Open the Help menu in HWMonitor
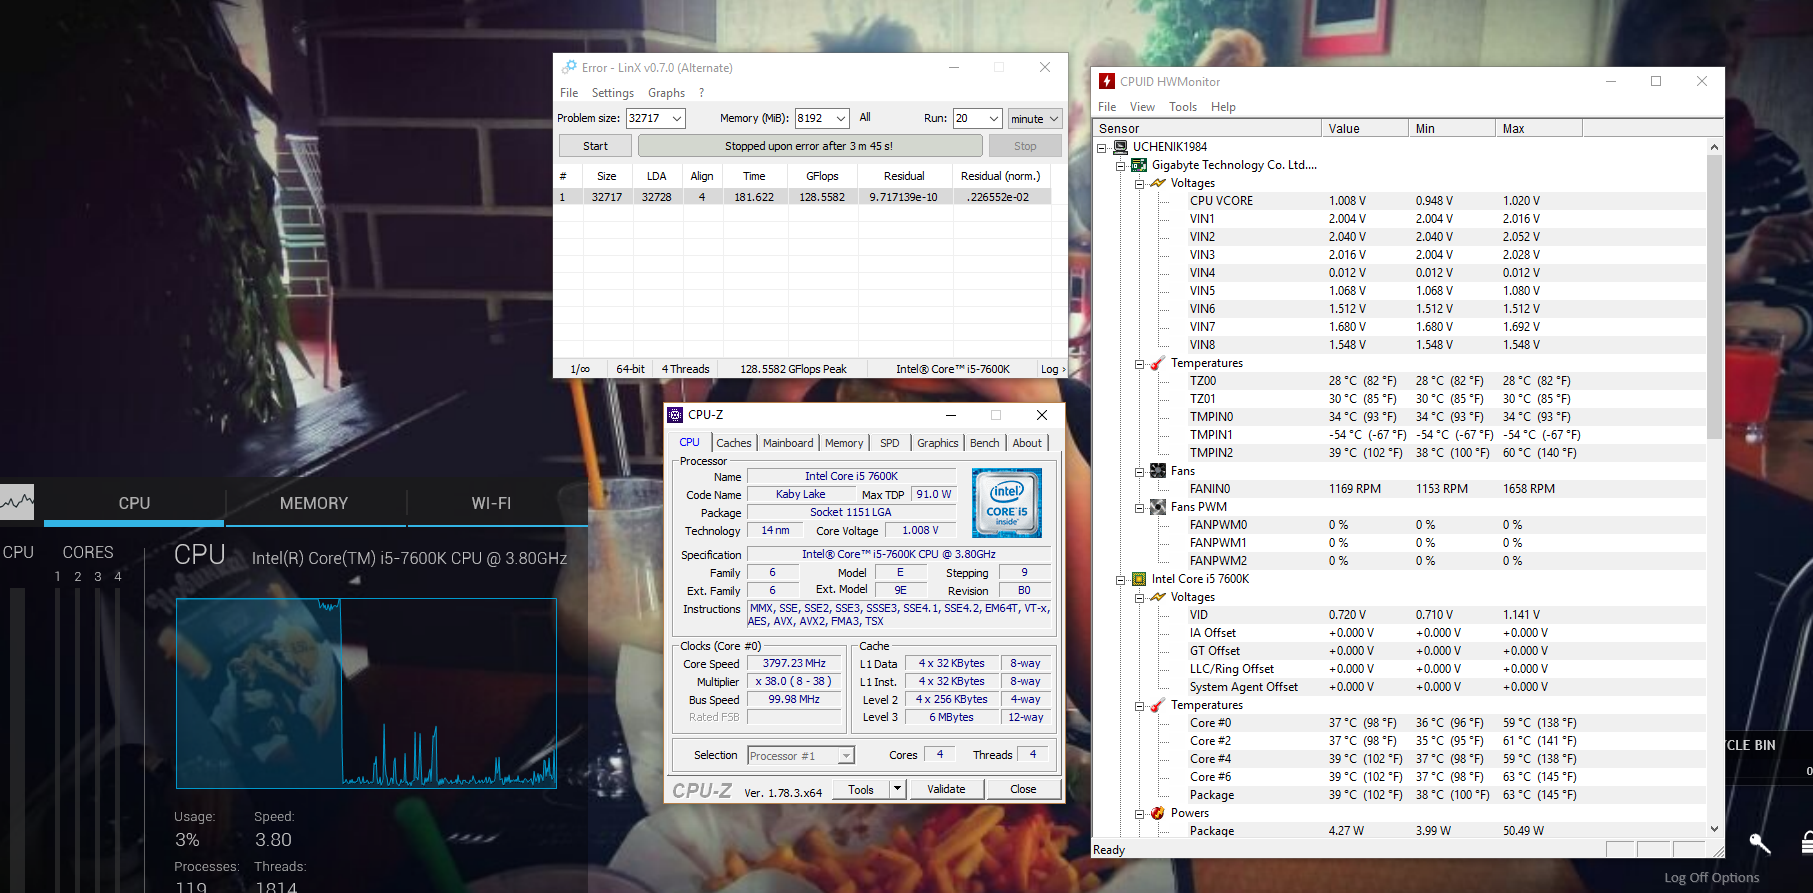The height and width of the screenshot is (893, 1813). point(1223,107)
